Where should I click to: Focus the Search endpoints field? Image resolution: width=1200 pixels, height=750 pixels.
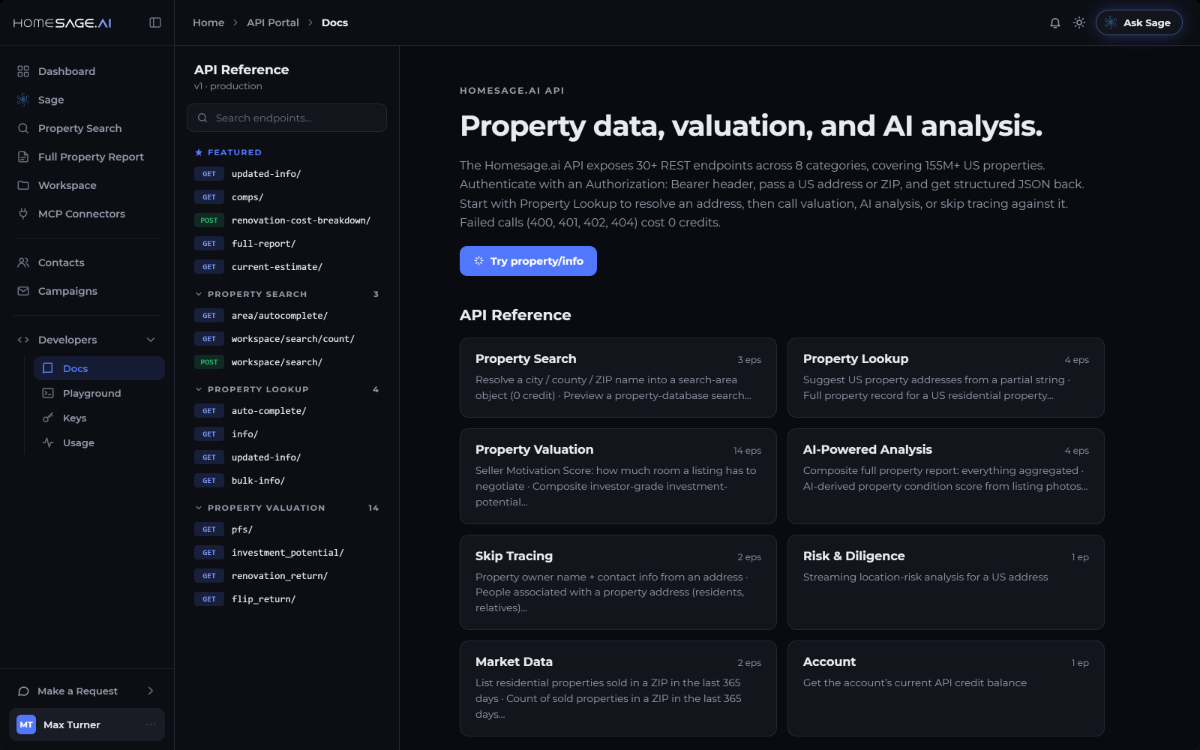(x=287, y=118)
